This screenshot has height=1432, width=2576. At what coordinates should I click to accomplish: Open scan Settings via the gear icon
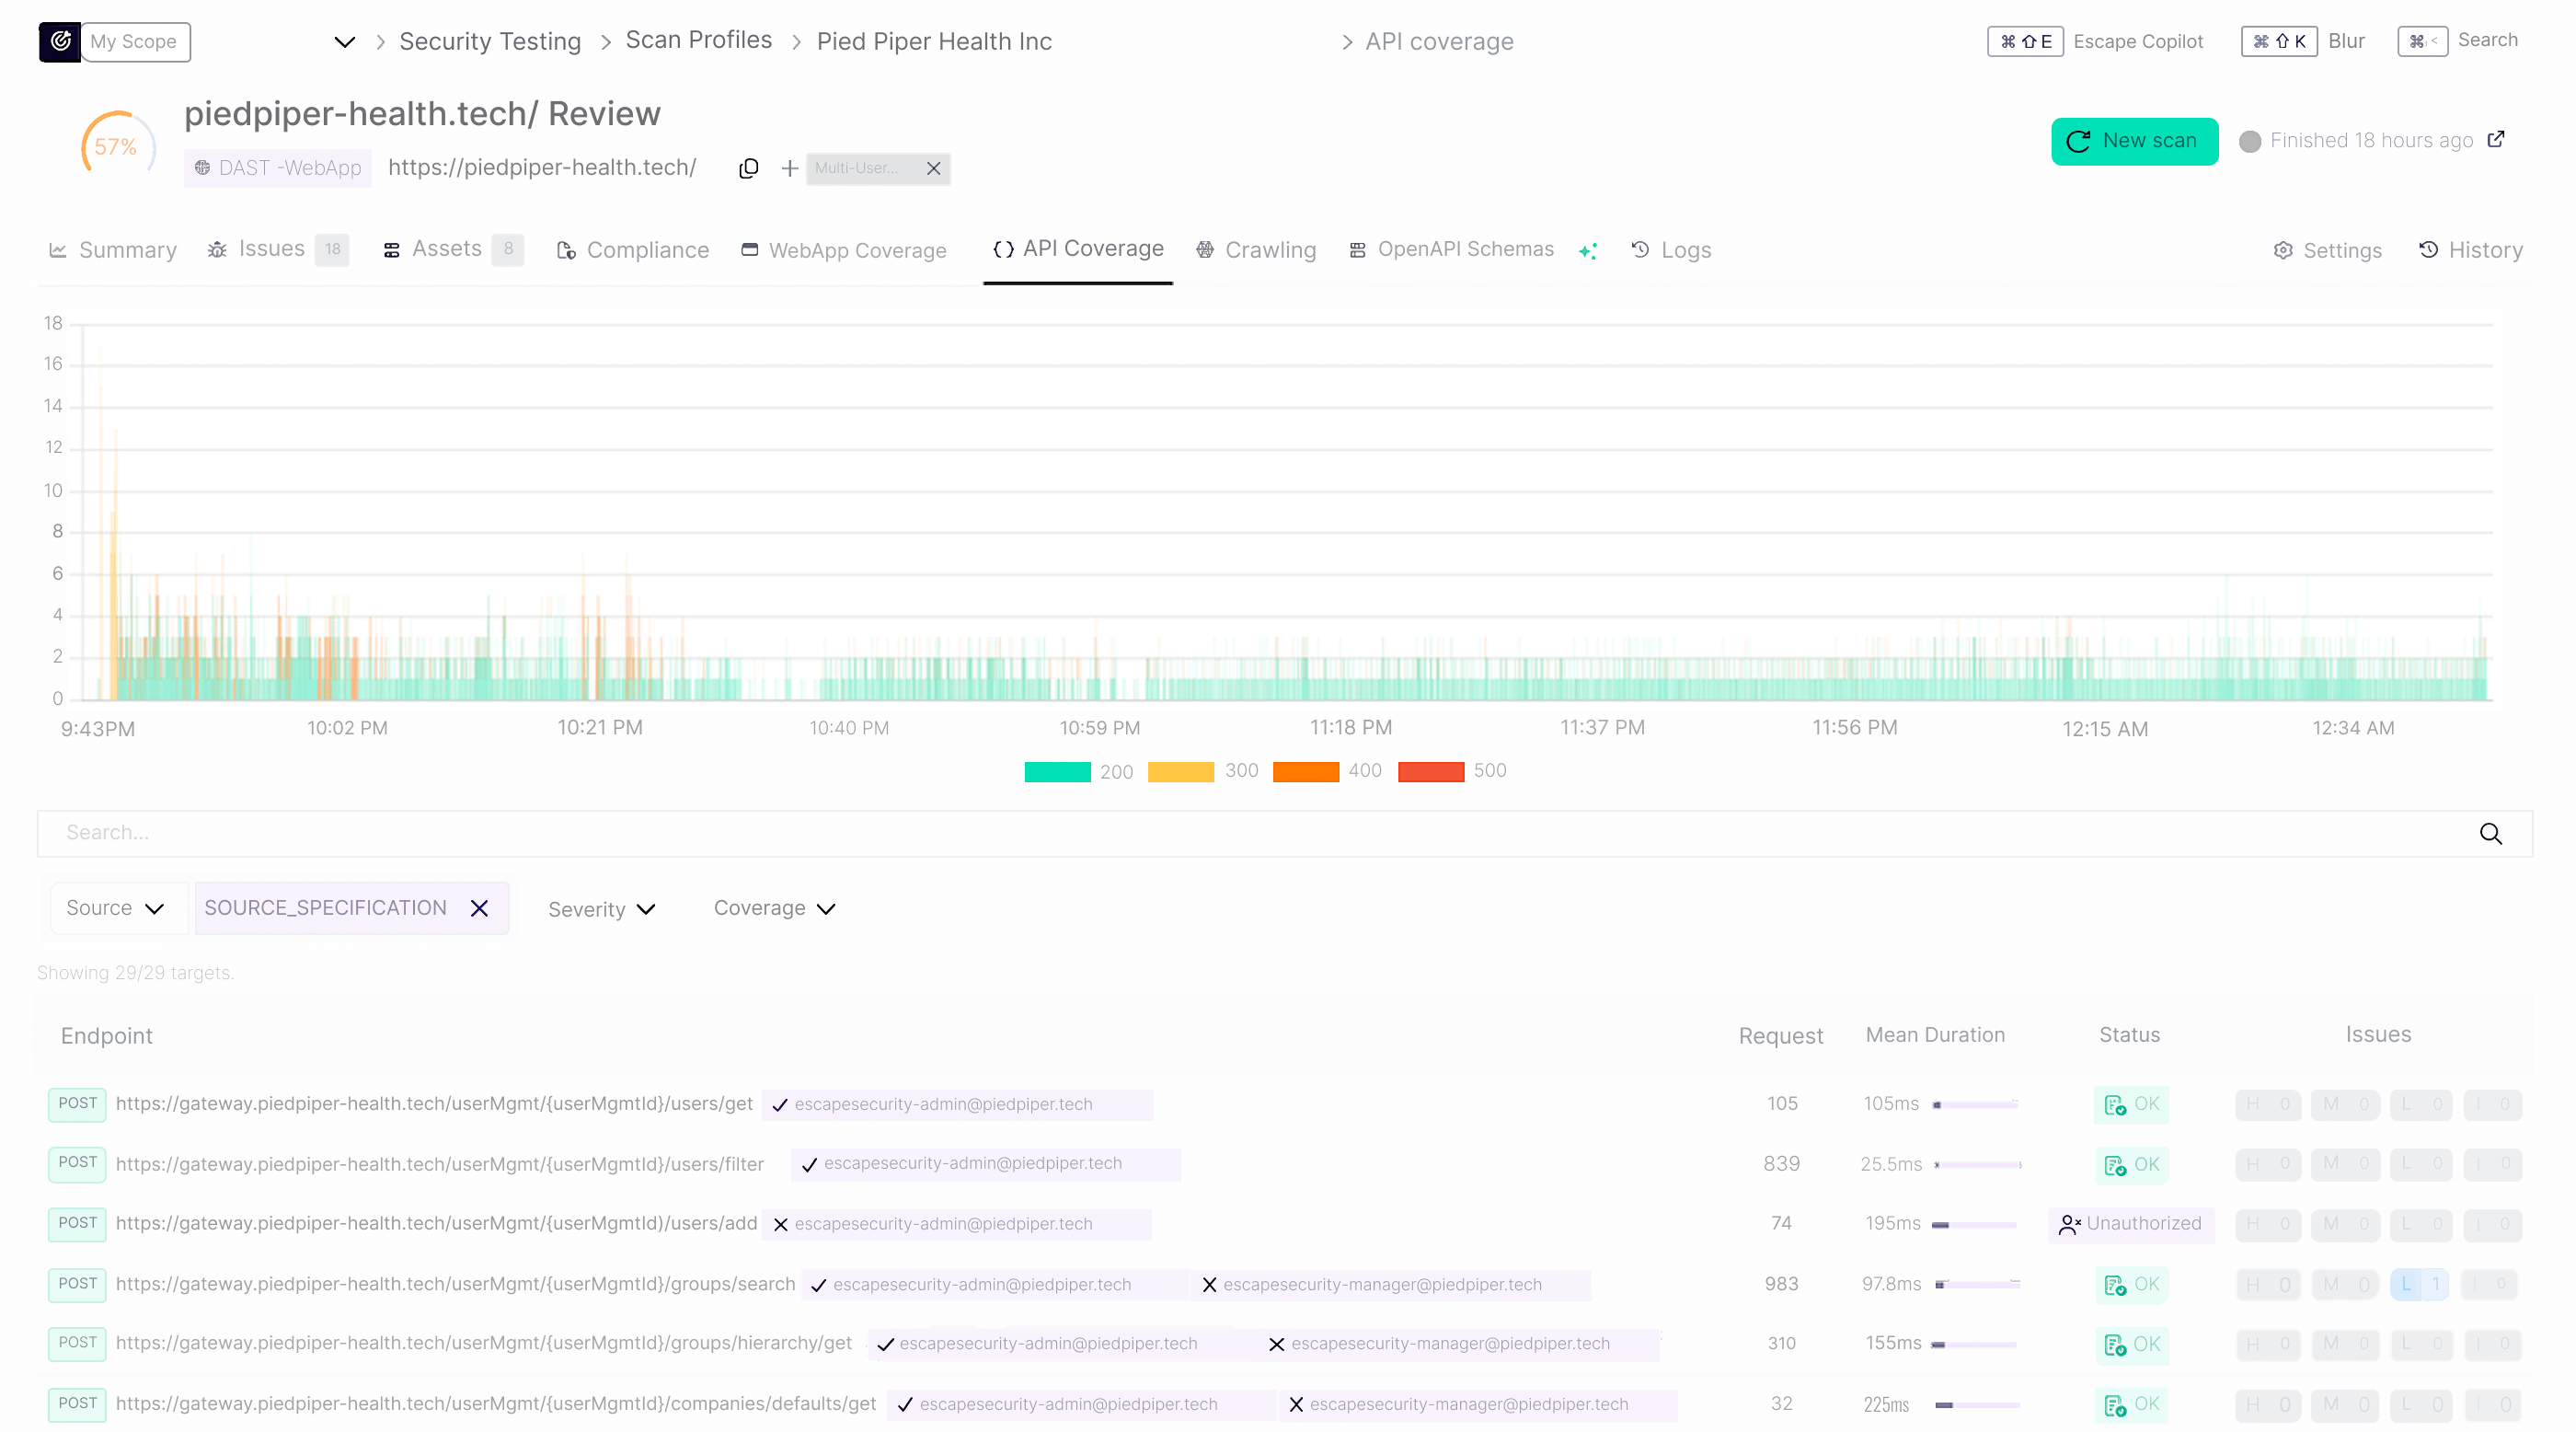click(2283, 251)
